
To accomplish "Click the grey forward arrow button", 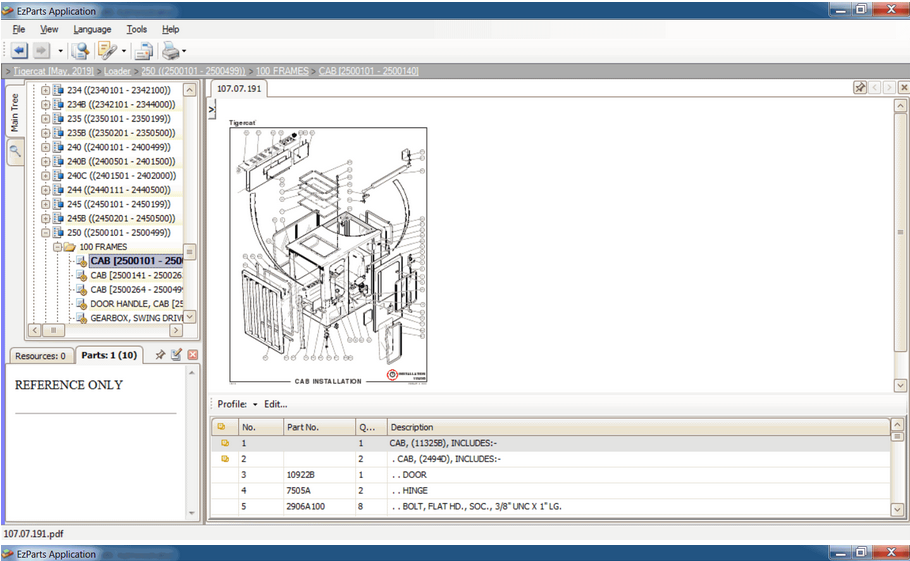I will click(x=41, y=51).
